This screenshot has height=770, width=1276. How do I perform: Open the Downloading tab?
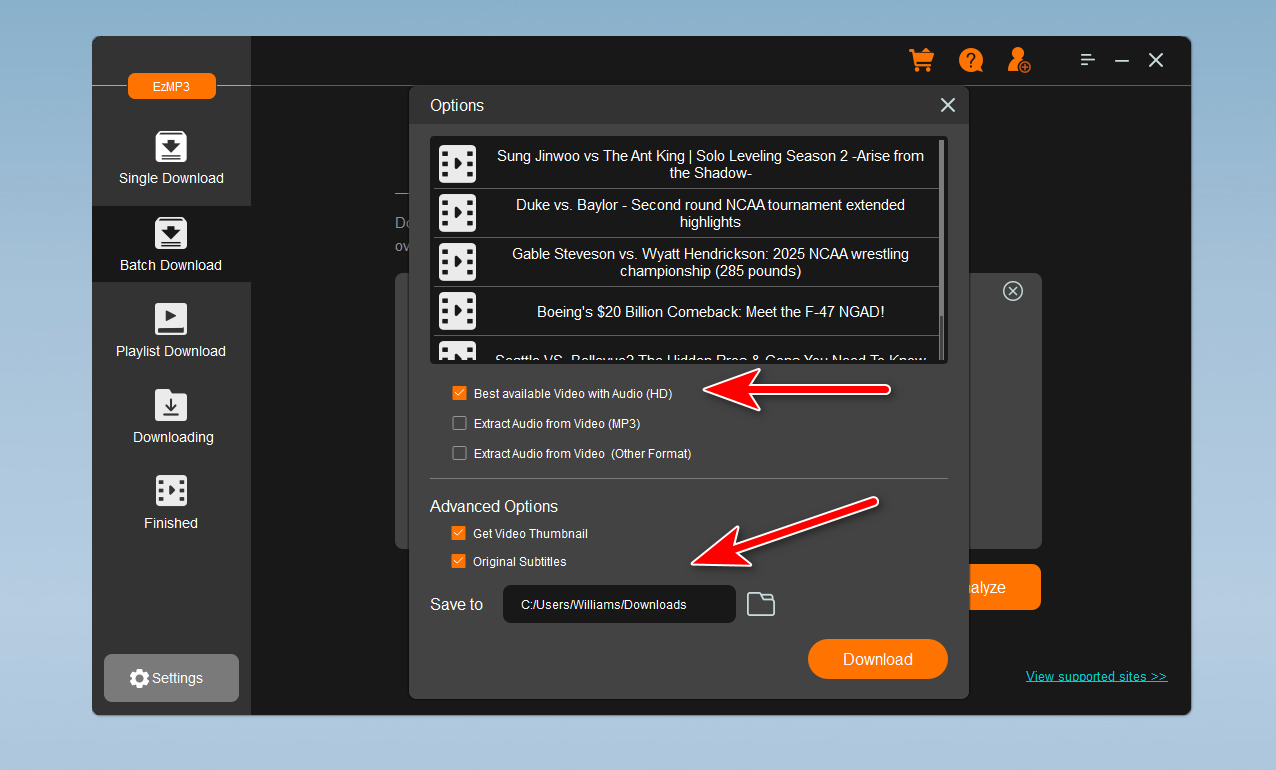pyautogui.click(x=171, y=417)
